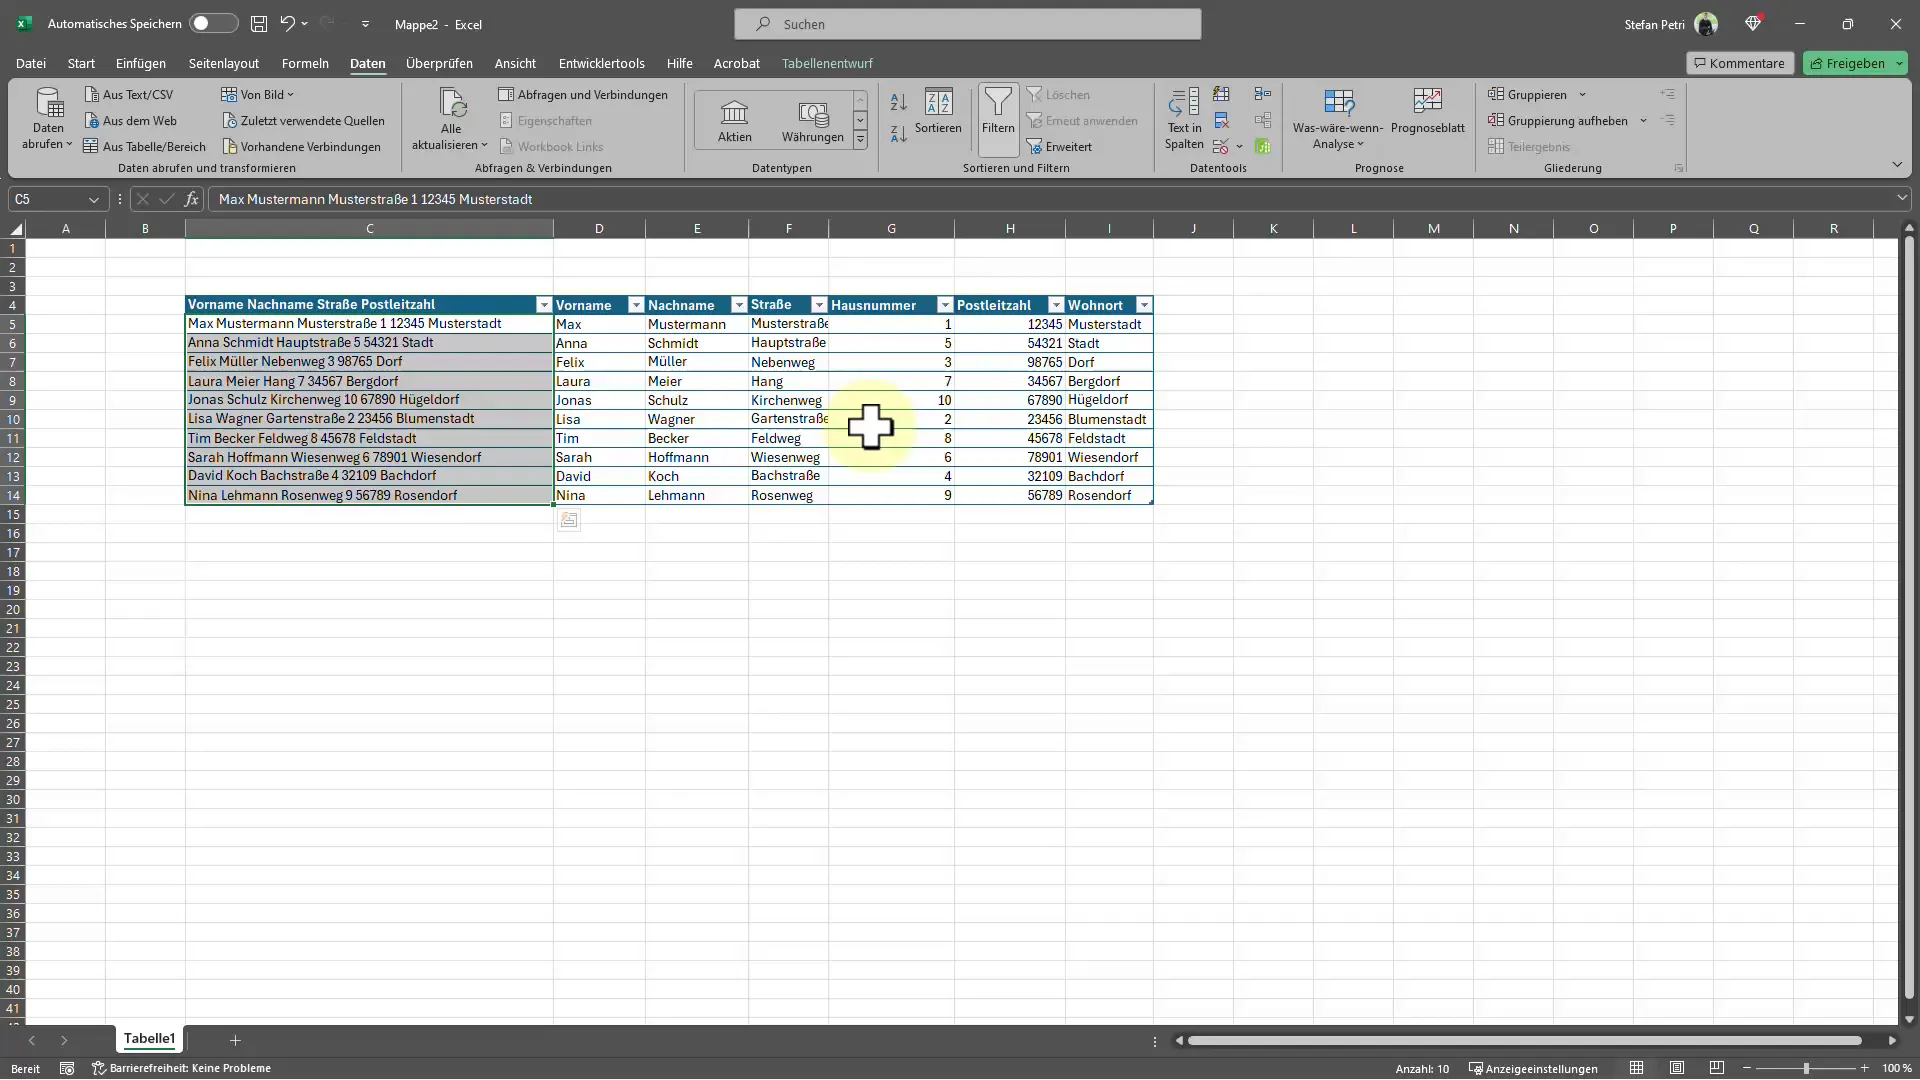This screenshot has width=1920, height=1080.
Task: Toggle Automatisches Speichern switch
Action: point(213,23)
